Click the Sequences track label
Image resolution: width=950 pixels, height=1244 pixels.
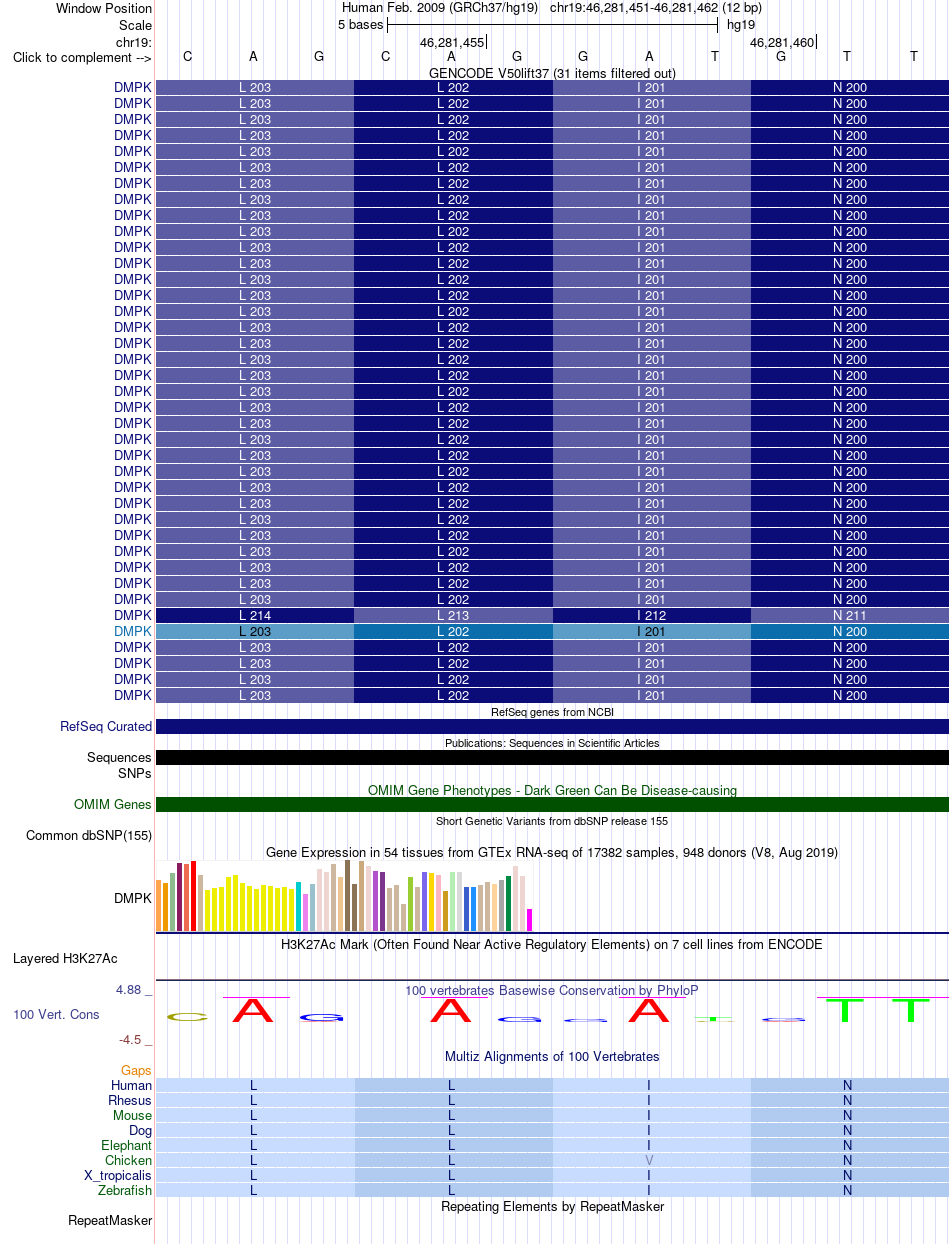[119, 758]
